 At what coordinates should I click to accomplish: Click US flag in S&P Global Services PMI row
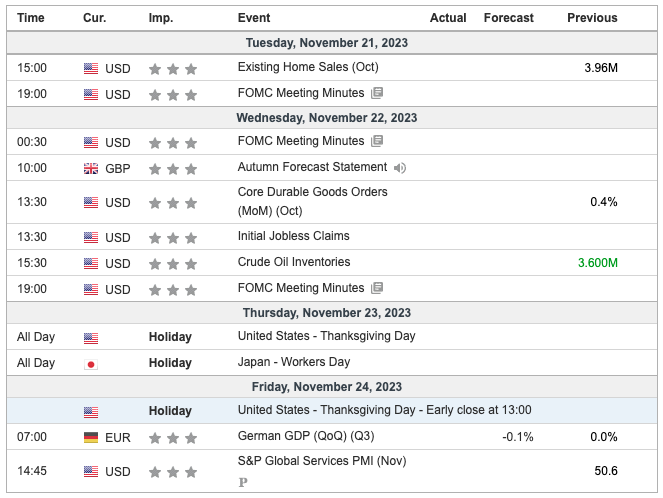tap(91, 471)
